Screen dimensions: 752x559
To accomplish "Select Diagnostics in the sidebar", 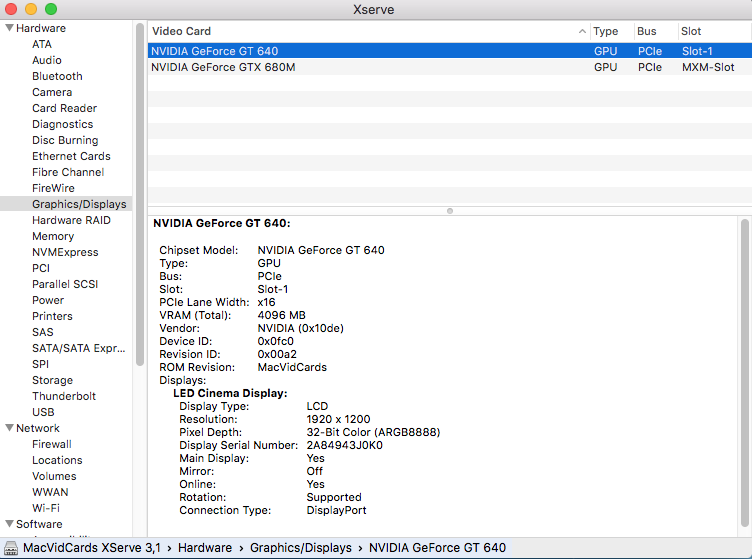I will coord(62,124).
